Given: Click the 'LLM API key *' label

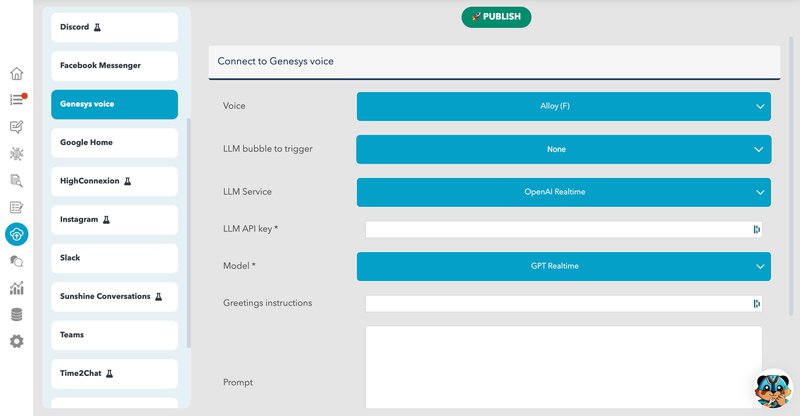Looking at the screenshot, I should [251, 229].
